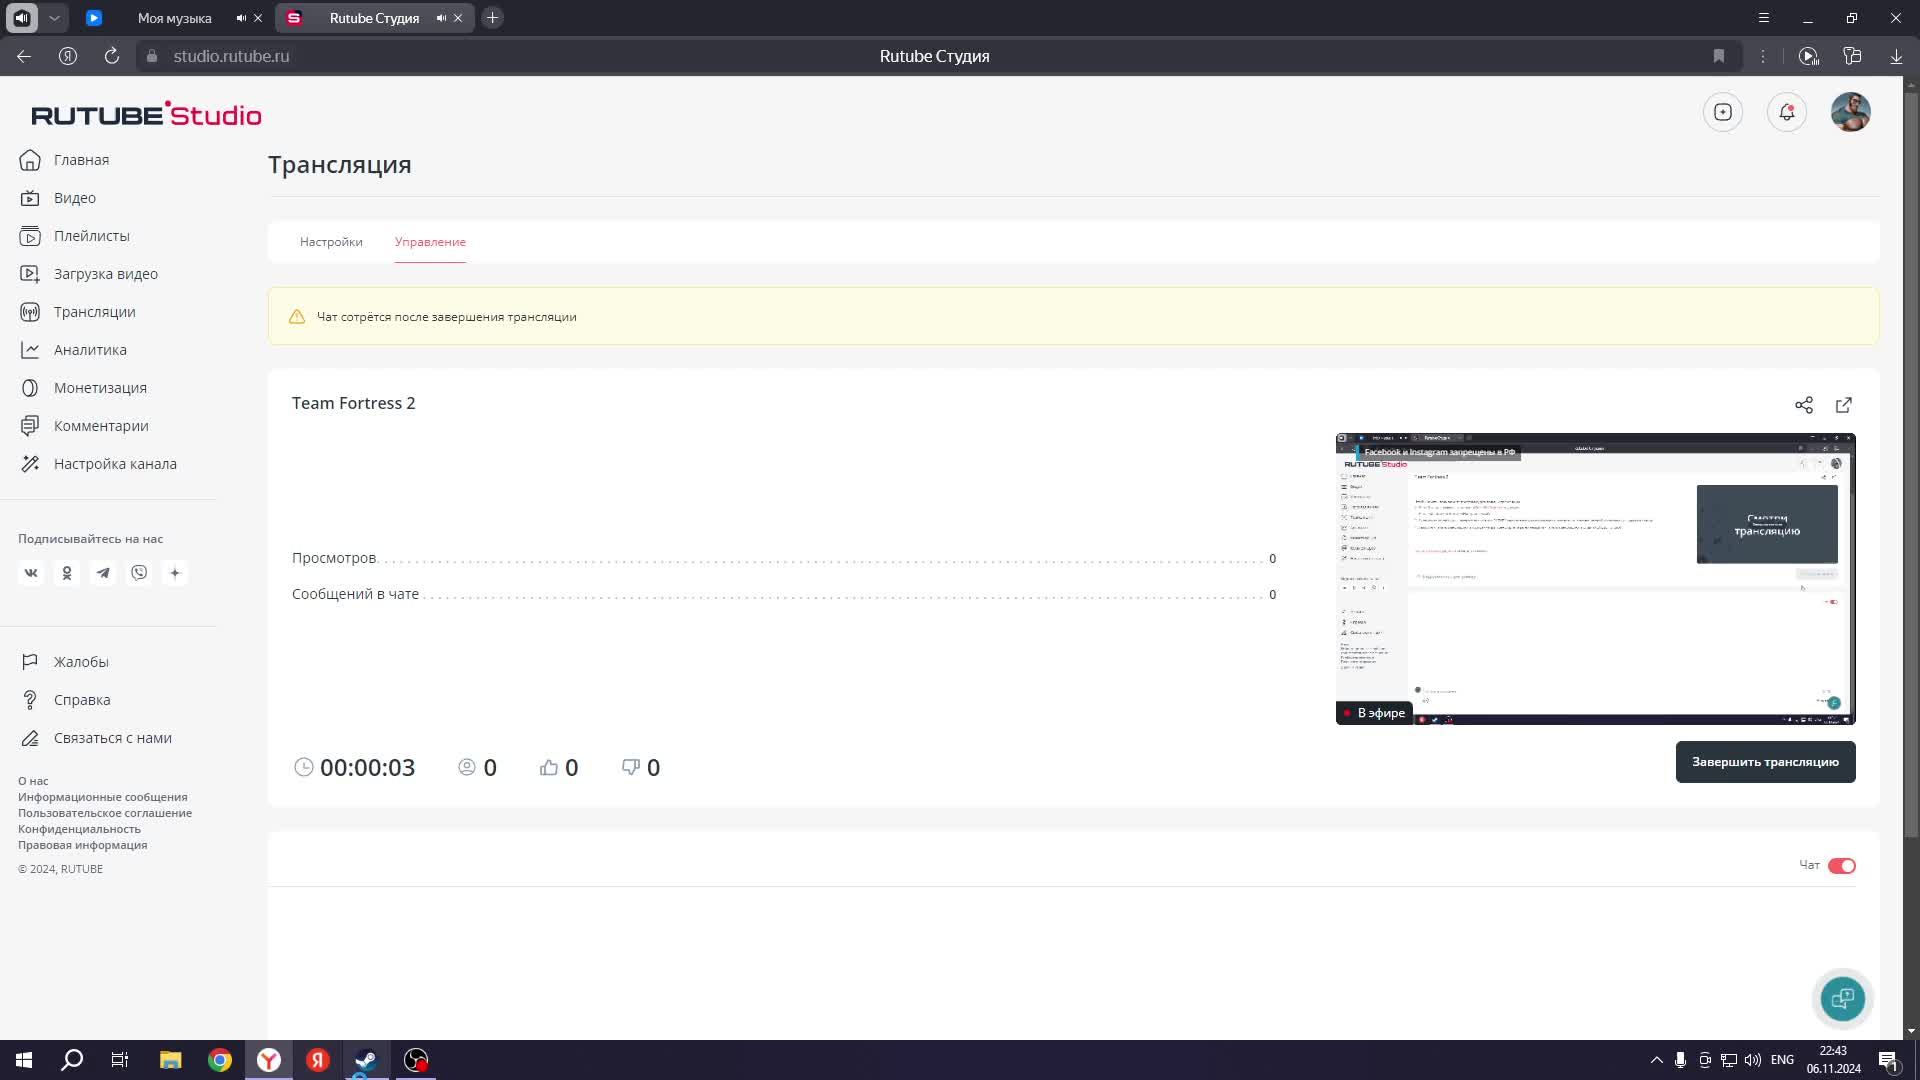Screen dimensions: 1920x1080
Task: Show hidden system tray icons
Action: [1656, 1060]
